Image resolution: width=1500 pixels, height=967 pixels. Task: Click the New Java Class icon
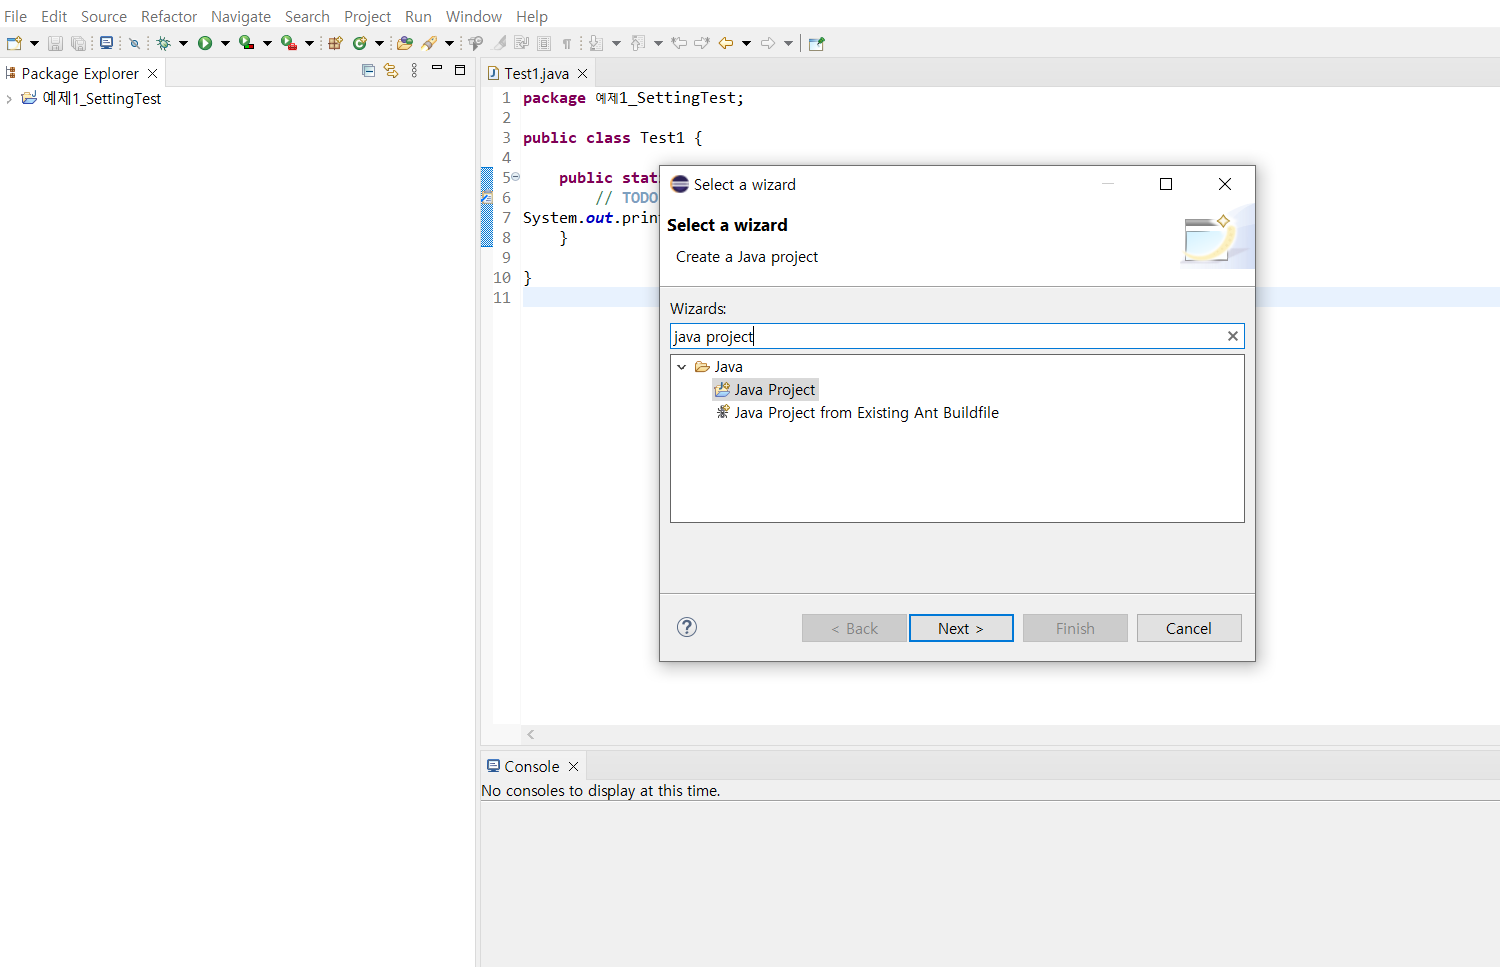tap(360, 43)
